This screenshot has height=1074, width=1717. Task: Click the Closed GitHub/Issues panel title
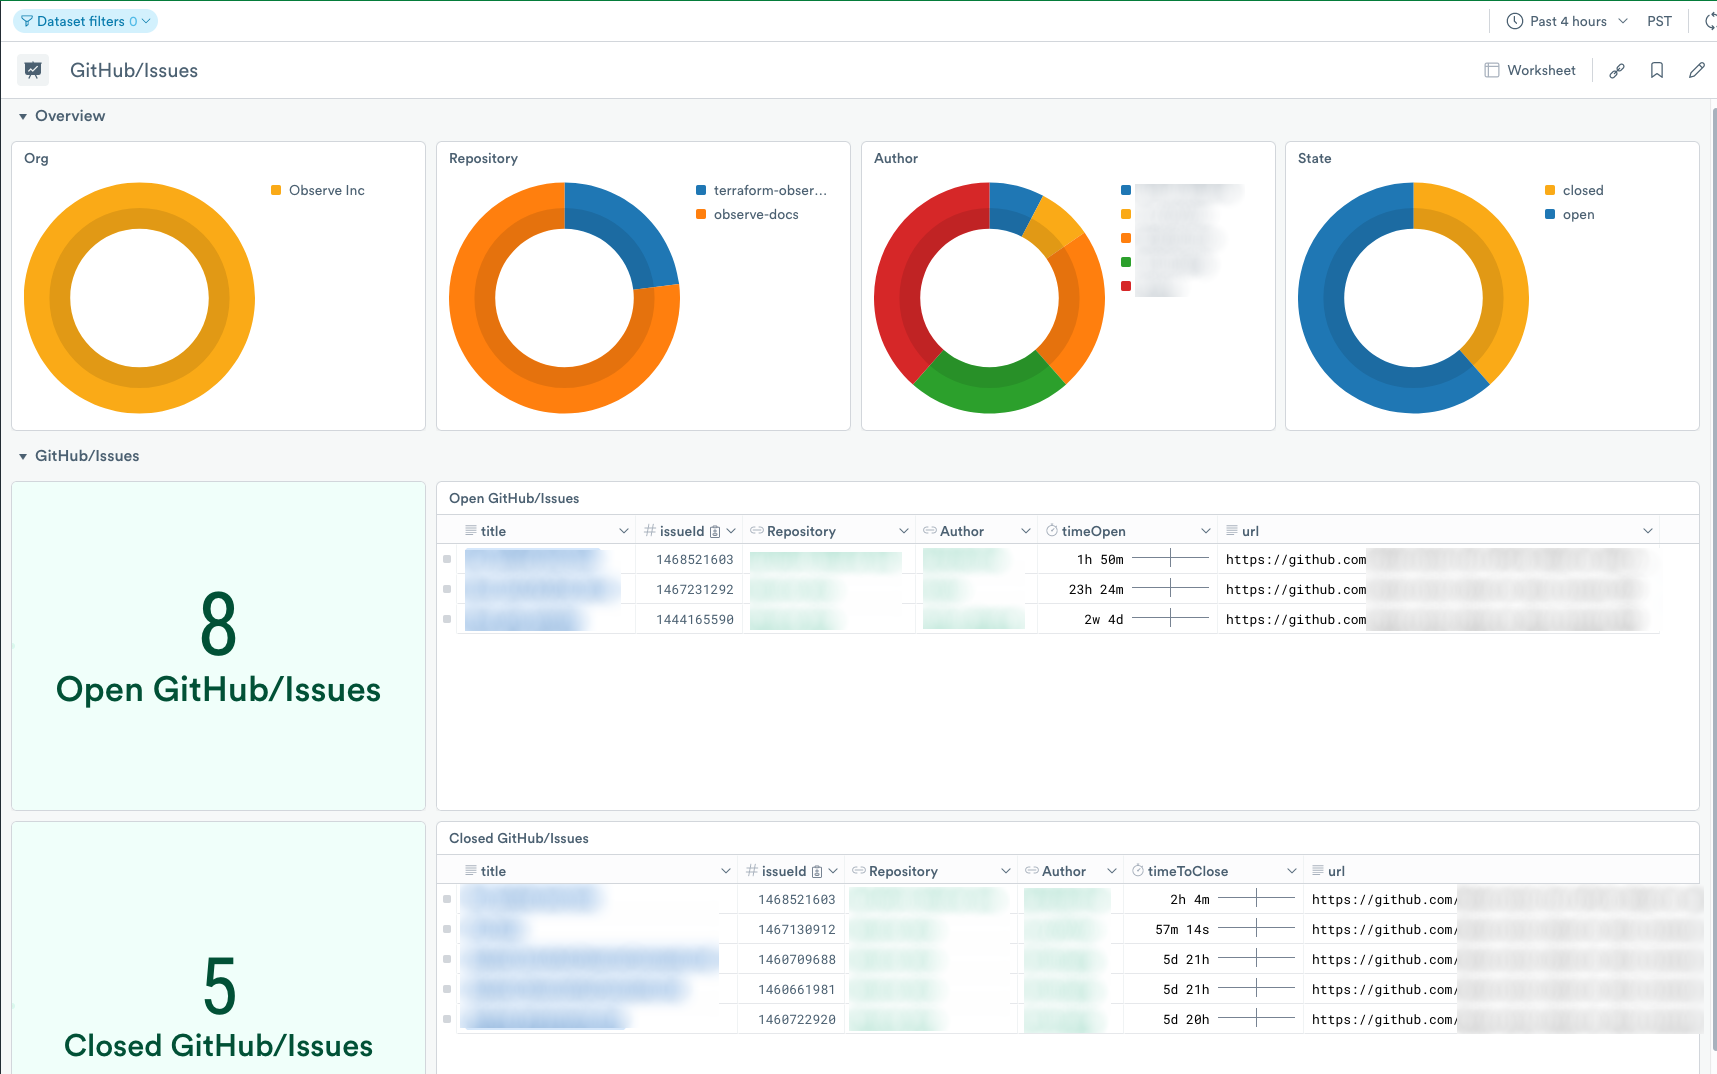coord(519,838)
